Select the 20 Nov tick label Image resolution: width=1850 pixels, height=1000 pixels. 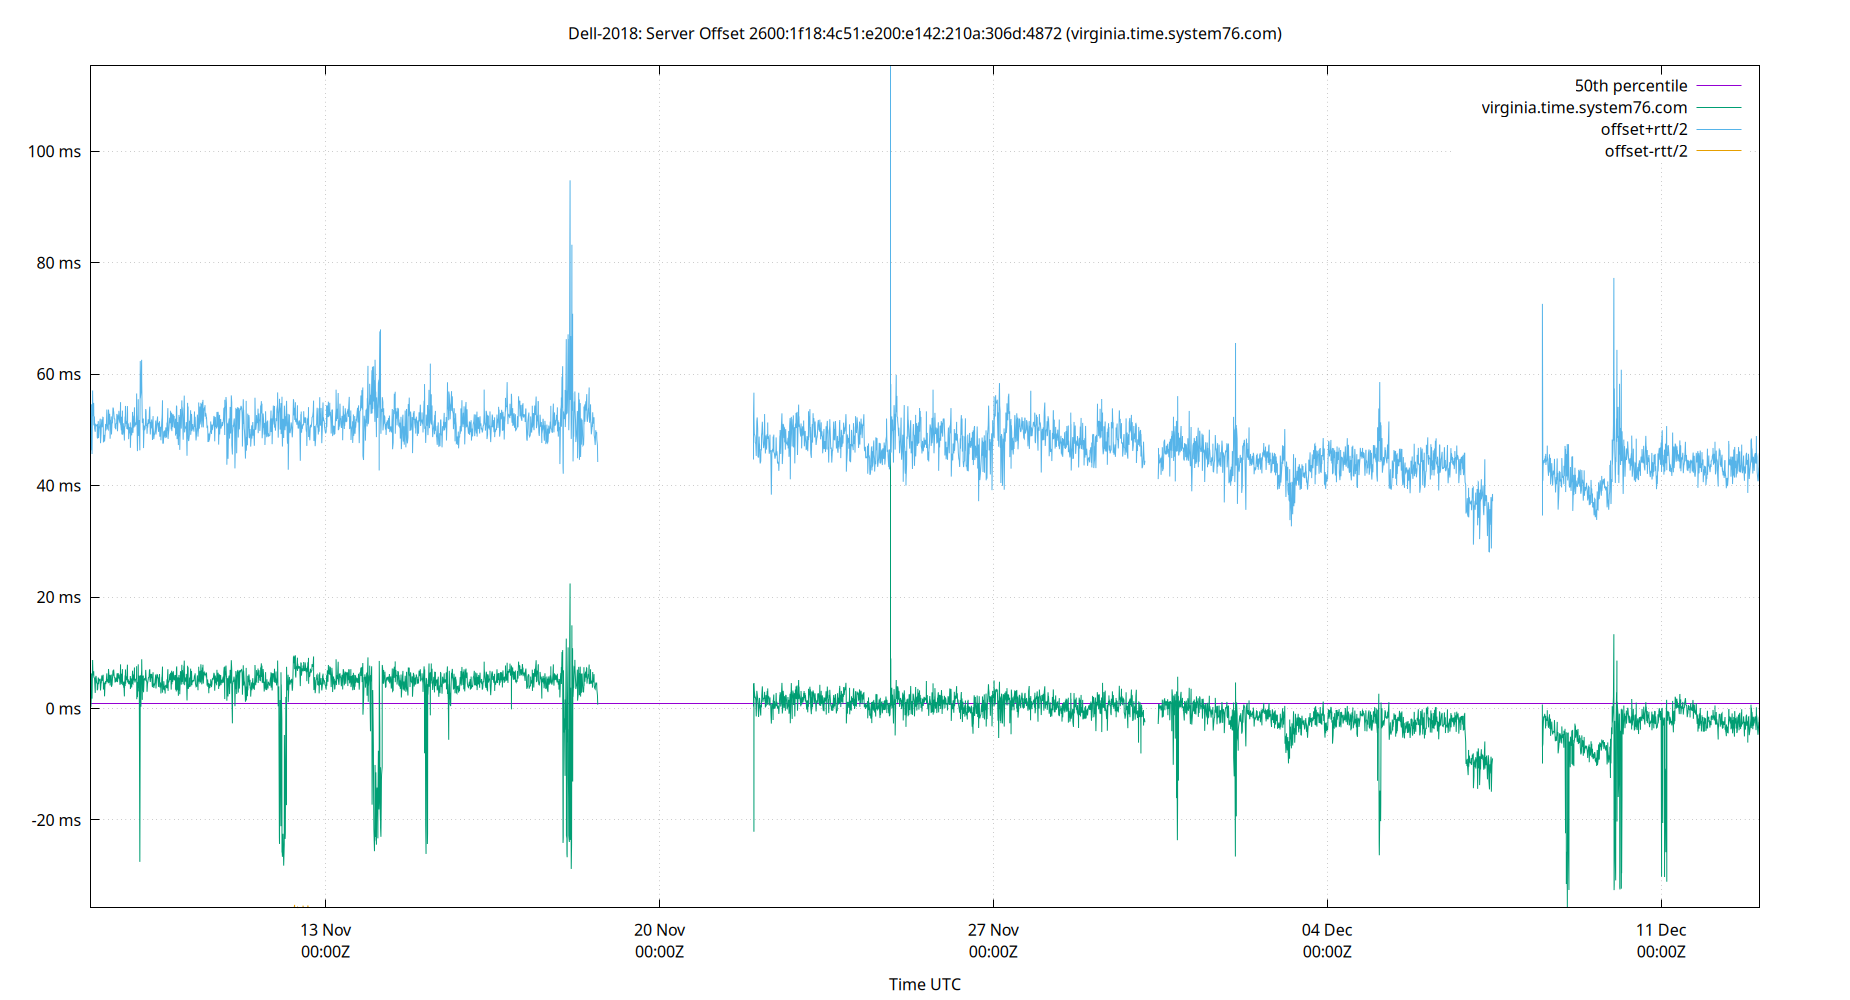pyautogui.click(x=660, y=929)
